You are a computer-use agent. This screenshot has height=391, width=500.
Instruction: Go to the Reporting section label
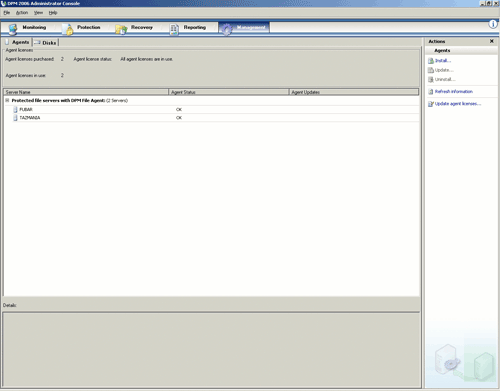(195, 27)
